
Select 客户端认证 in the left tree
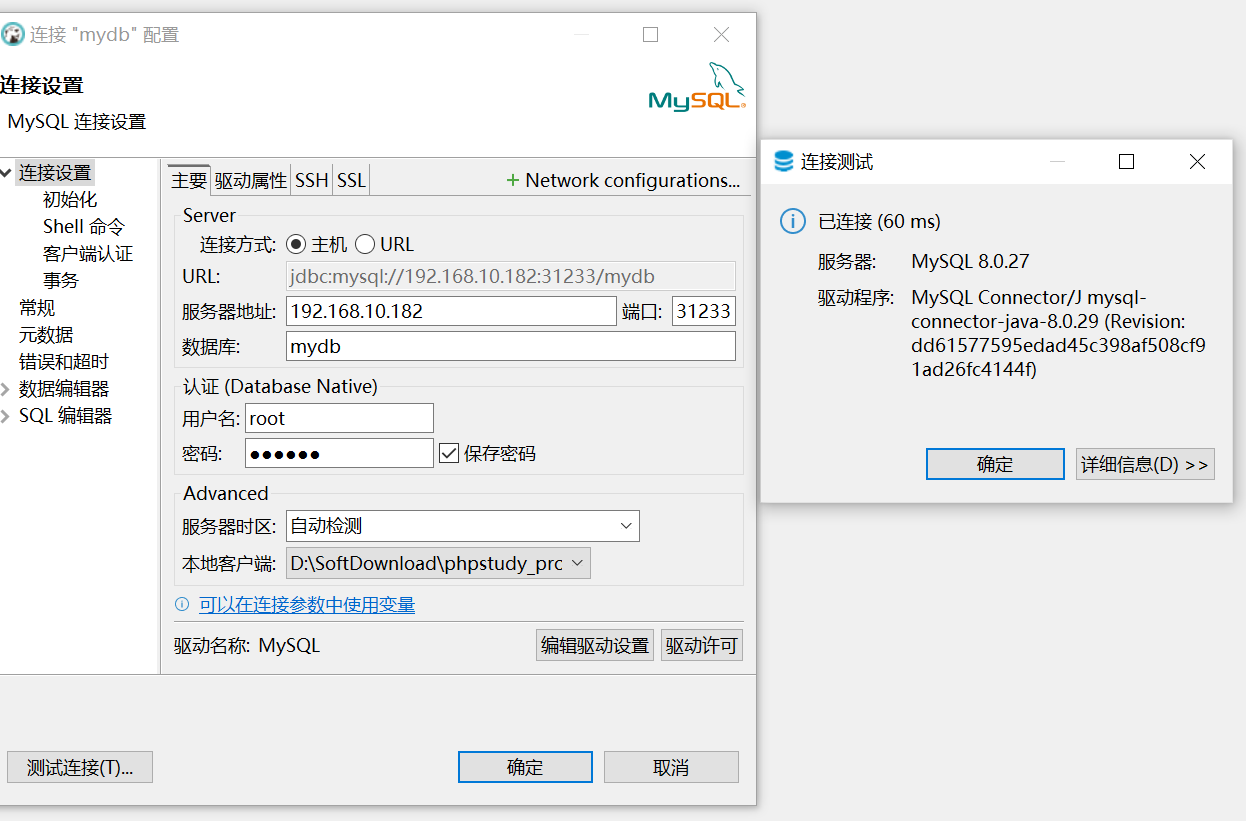click(x=88, y=254)
